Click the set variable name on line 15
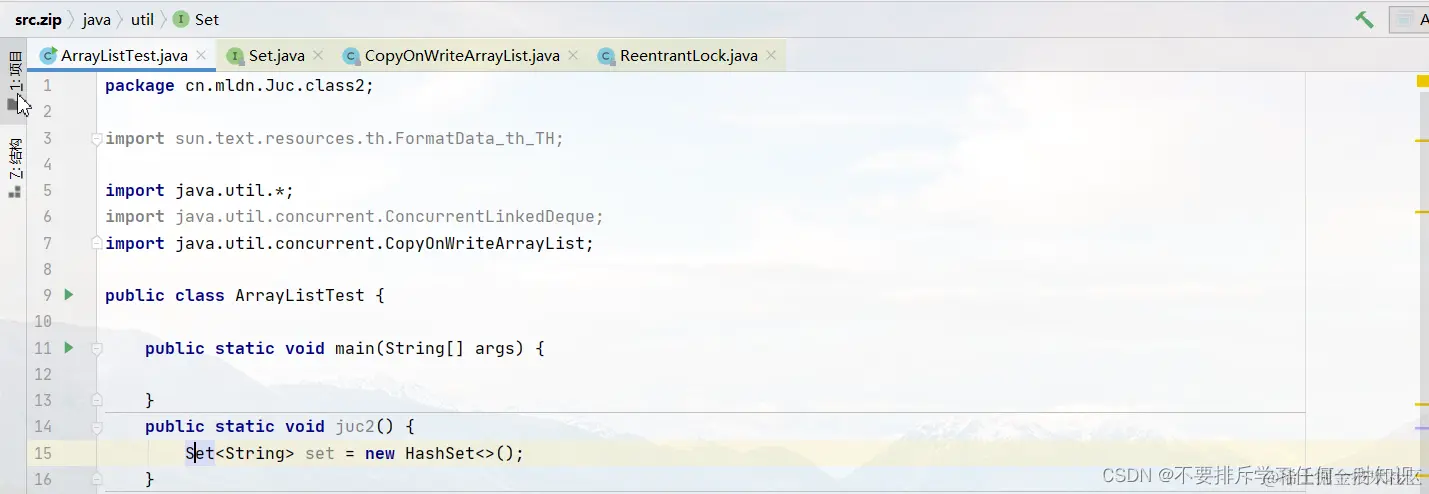Viewport: 1429px width, 494px height. tap(320, 454)
